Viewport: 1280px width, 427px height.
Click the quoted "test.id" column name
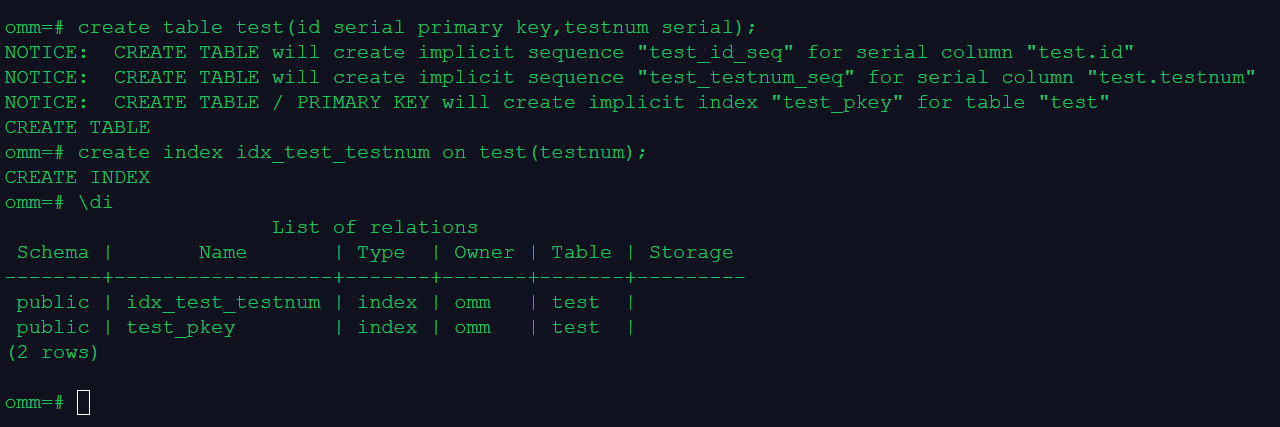tap(1080, 52)
